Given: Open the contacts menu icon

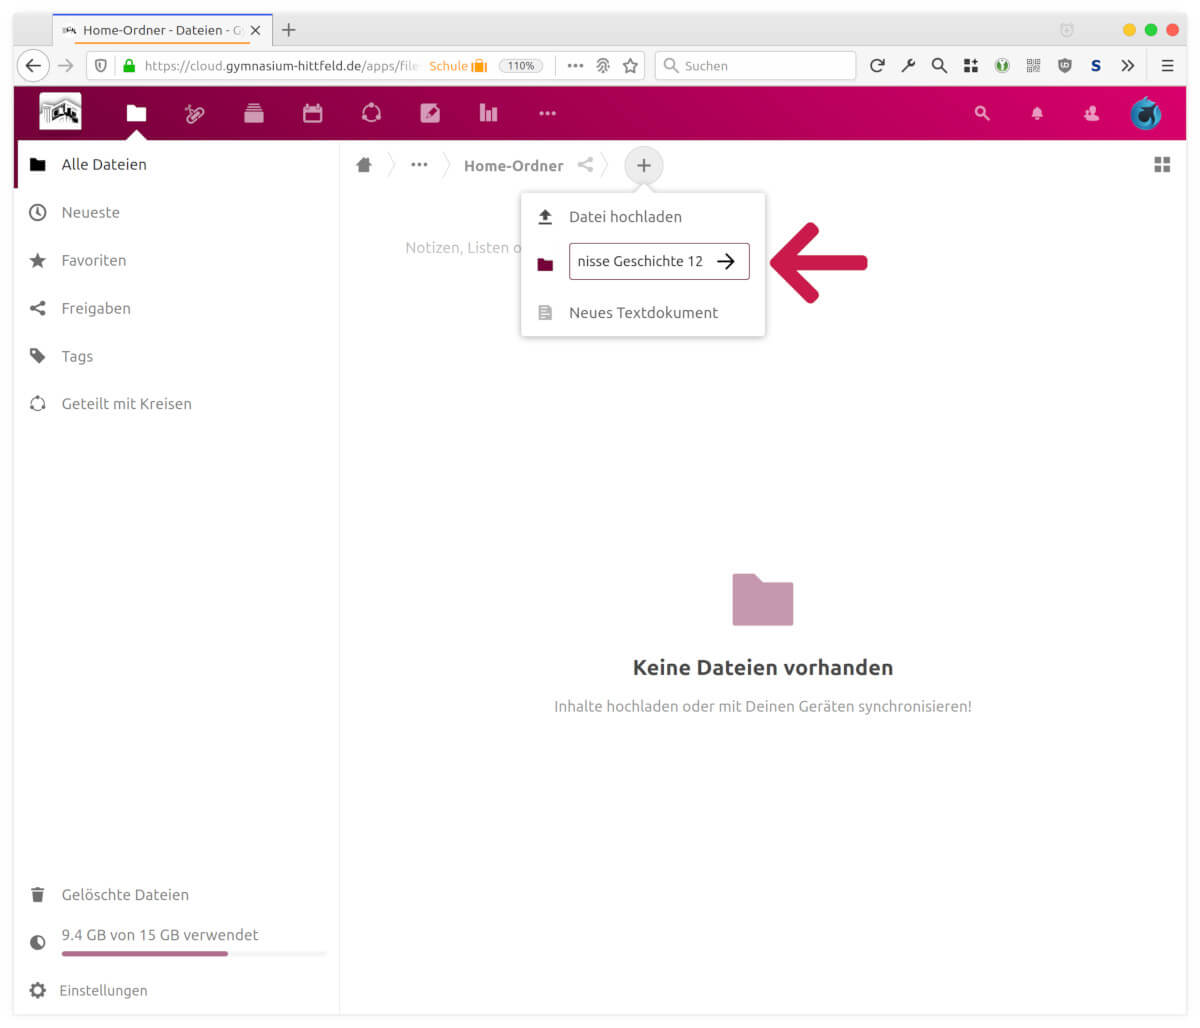Looking at the screenshot, I should click(x=1091, y=114).
